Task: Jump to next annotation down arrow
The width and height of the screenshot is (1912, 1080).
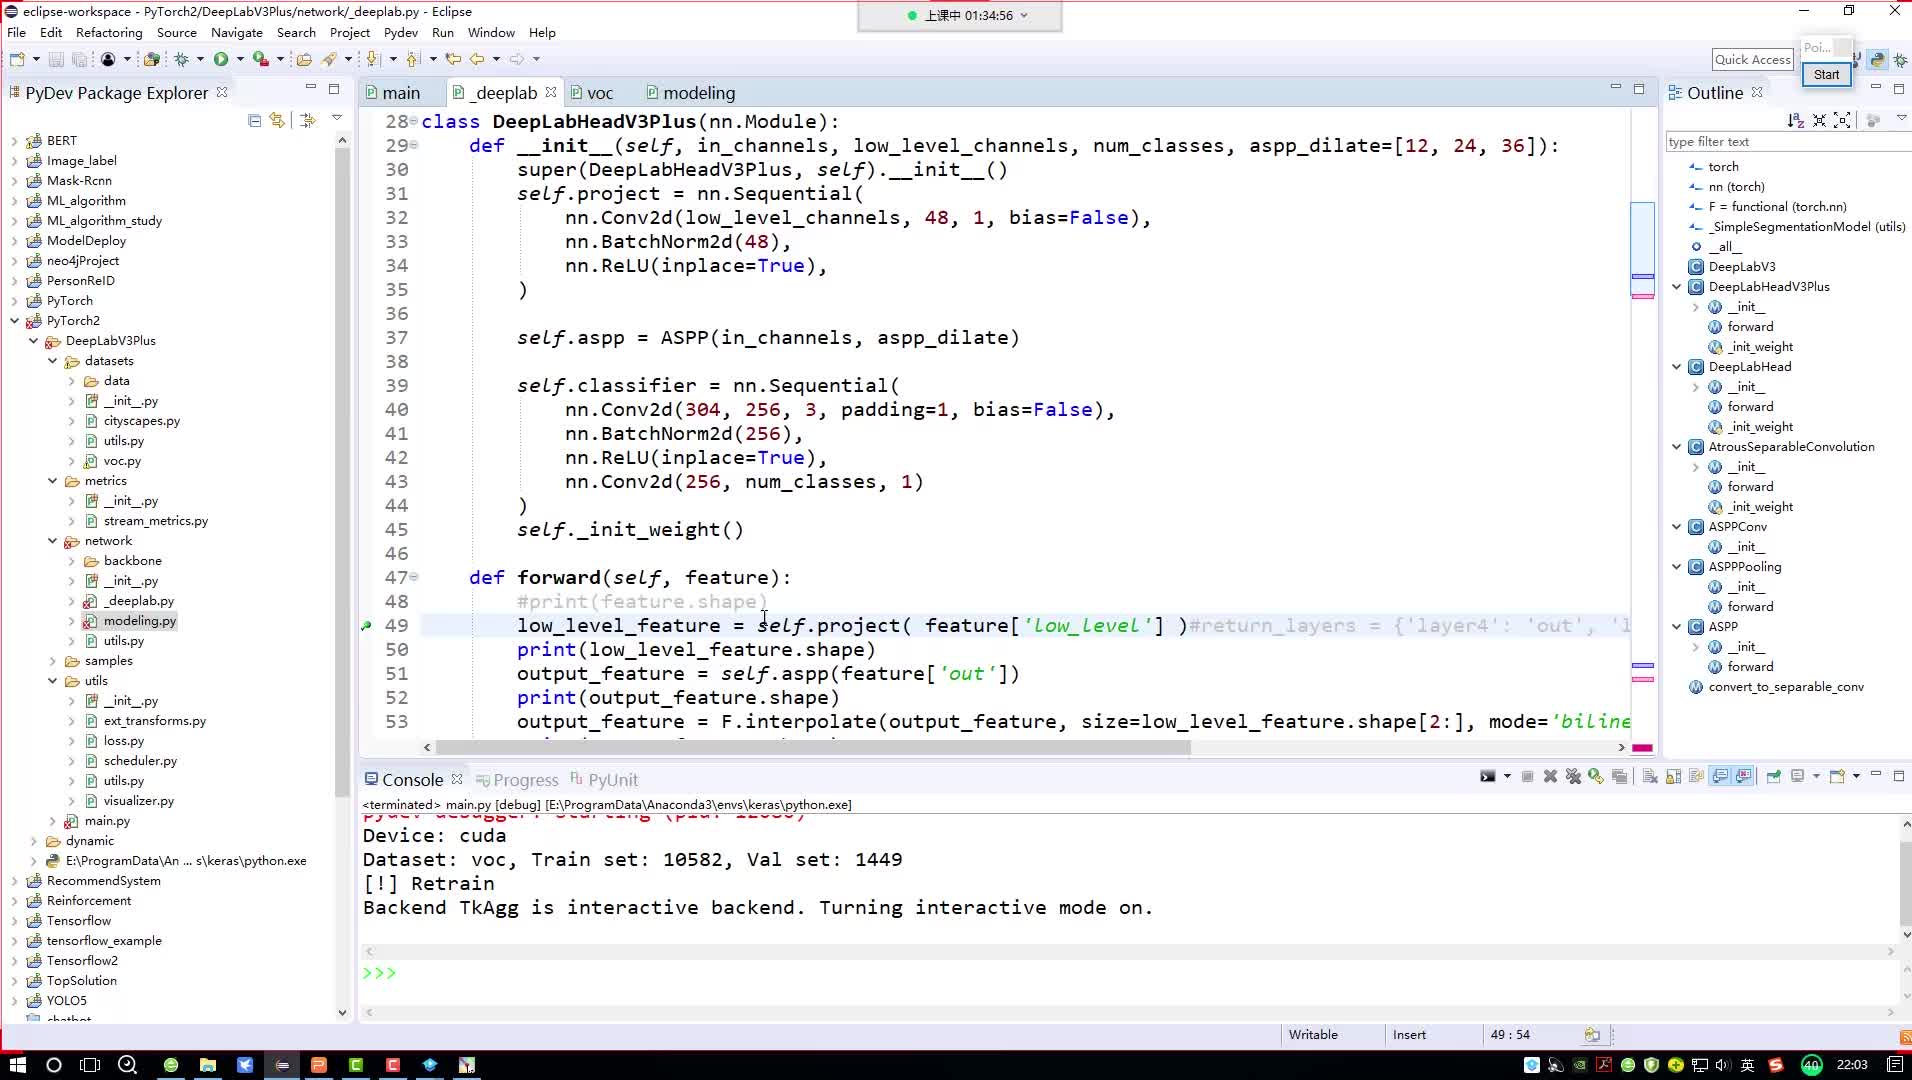Action: pos(373,59)
